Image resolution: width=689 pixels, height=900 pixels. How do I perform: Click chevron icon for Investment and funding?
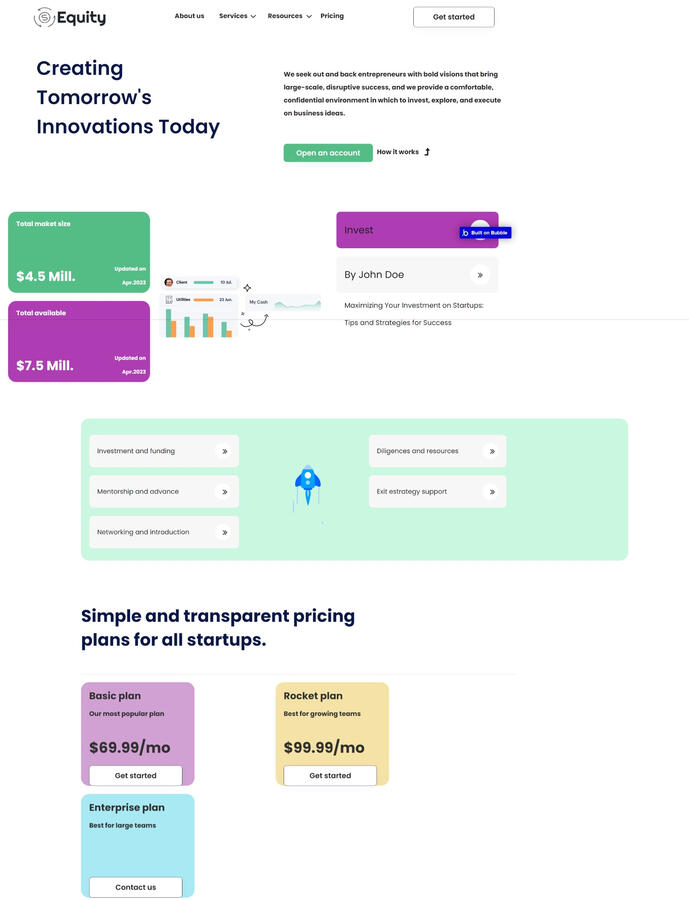[x=224, y=451]
